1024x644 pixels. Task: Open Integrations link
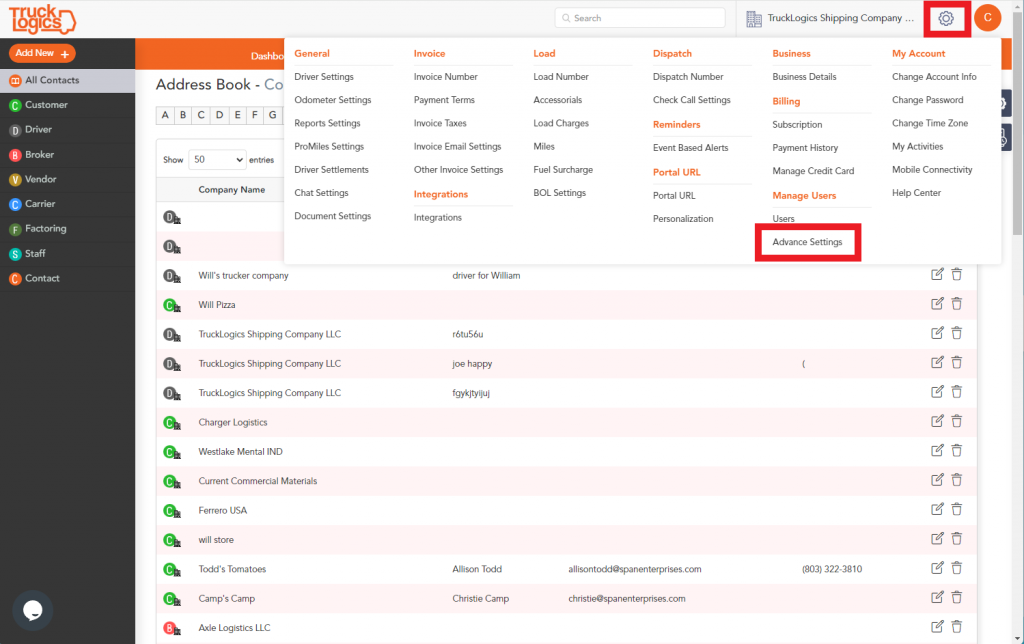(x=438, y=217)
